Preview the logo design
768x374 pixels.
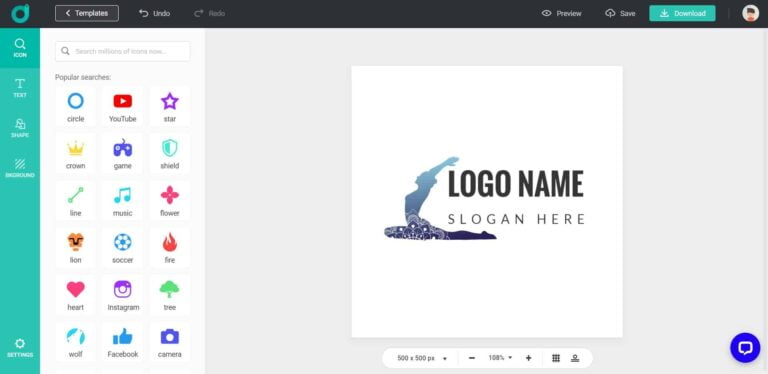pos(562,14)
